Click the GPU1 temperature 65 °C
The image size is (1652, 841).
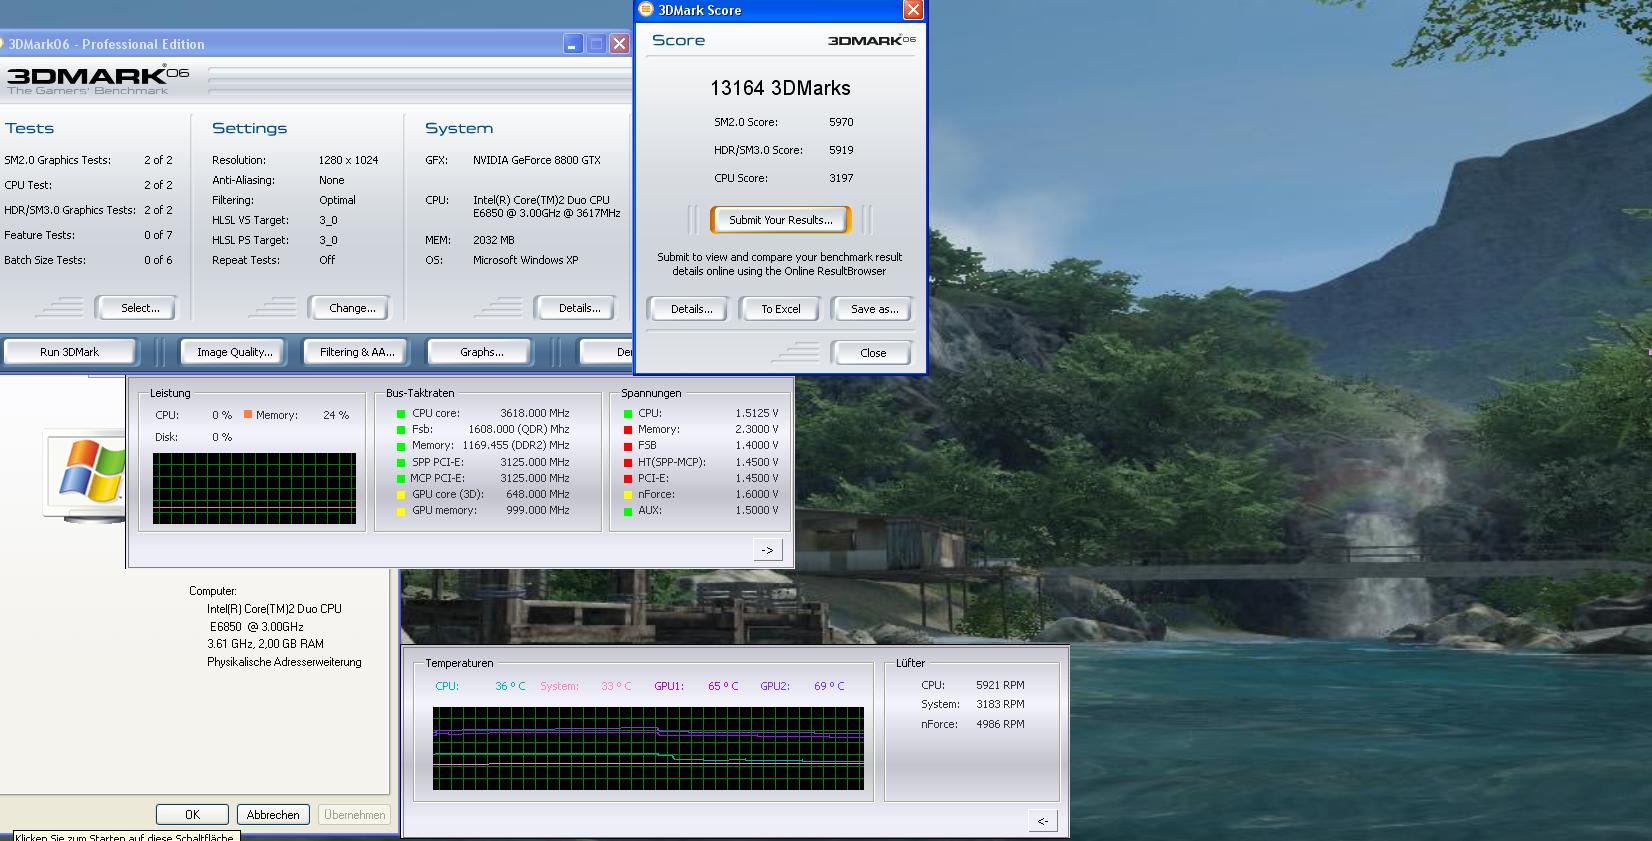pyautogui.click(x=723, y=686)
